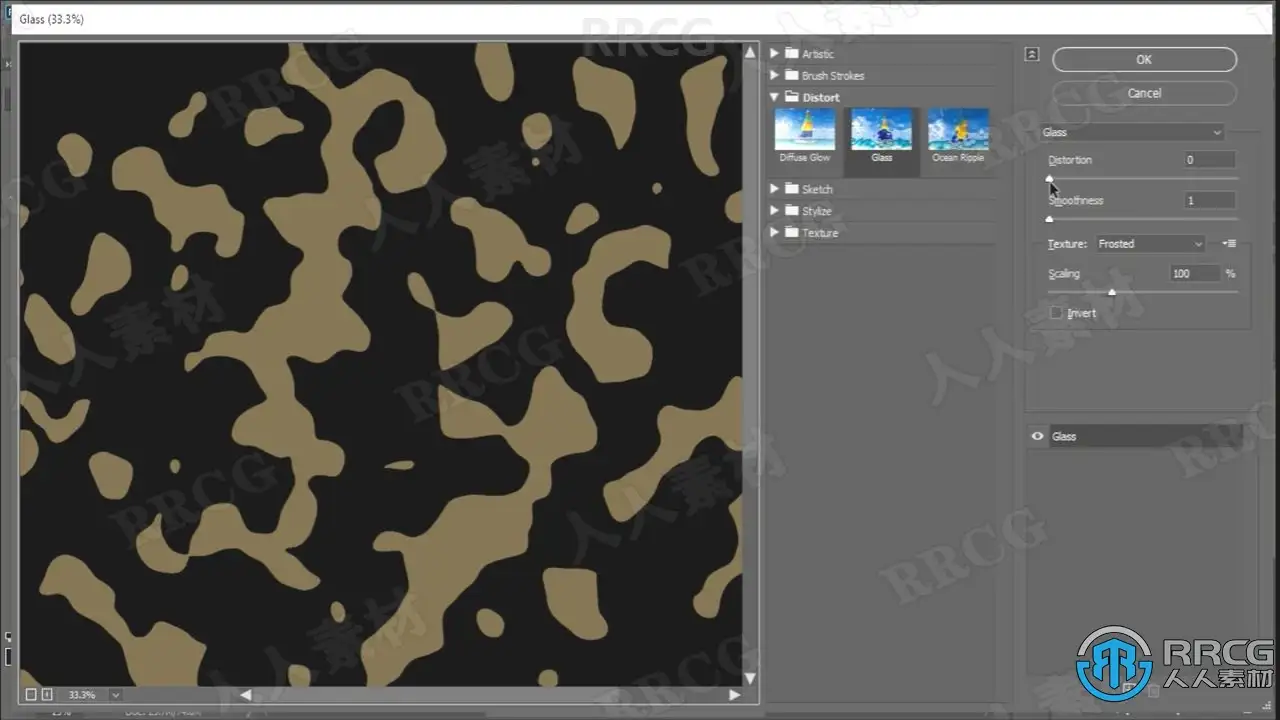Click the Distortion slider handle
Viewport: 1280px width, 720px height.
tap(1049, 178)
